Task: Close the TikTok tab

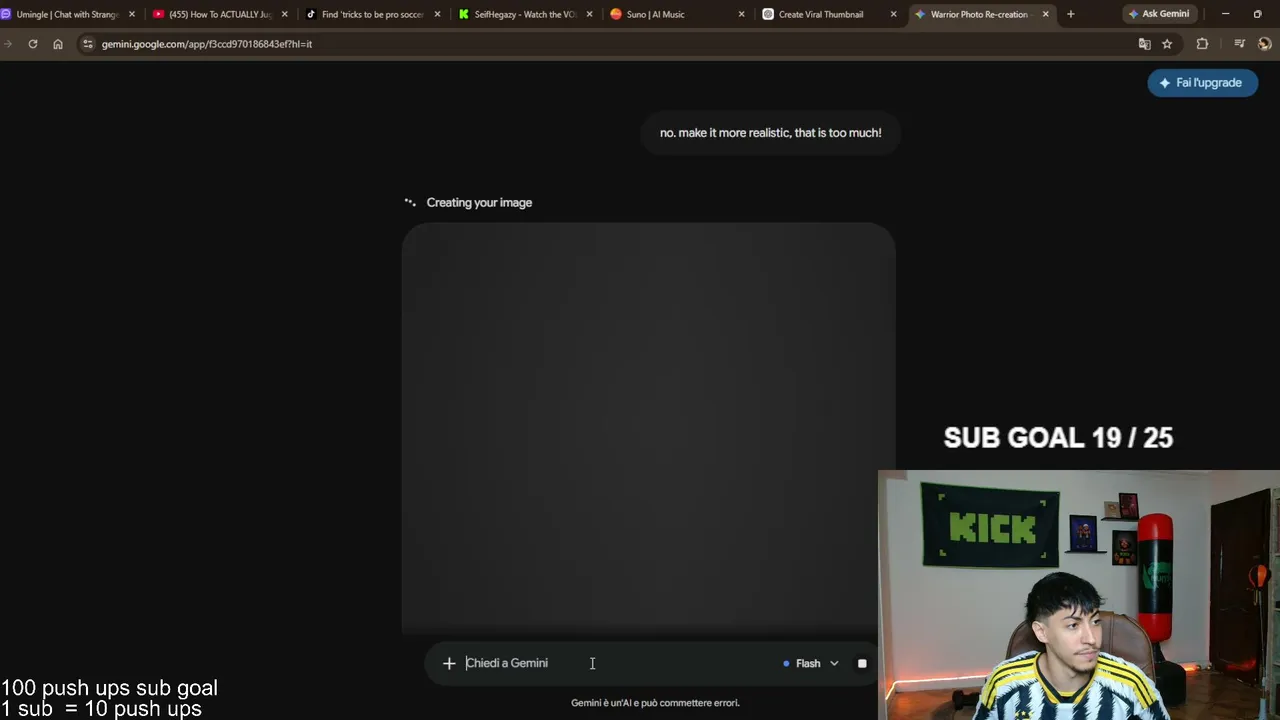Action: pos(437,14)
